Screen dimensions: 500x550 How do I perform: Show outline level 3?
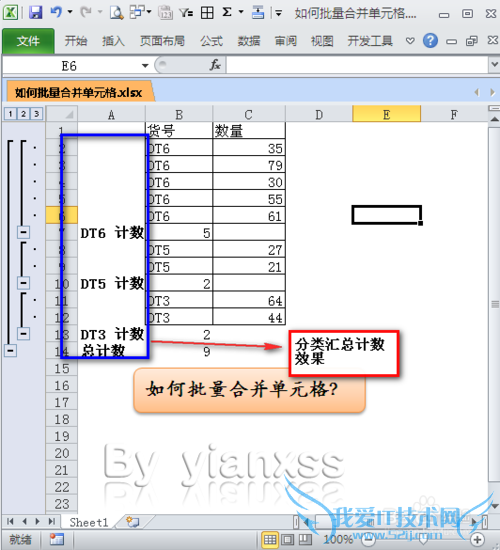(x=36, y=114)
